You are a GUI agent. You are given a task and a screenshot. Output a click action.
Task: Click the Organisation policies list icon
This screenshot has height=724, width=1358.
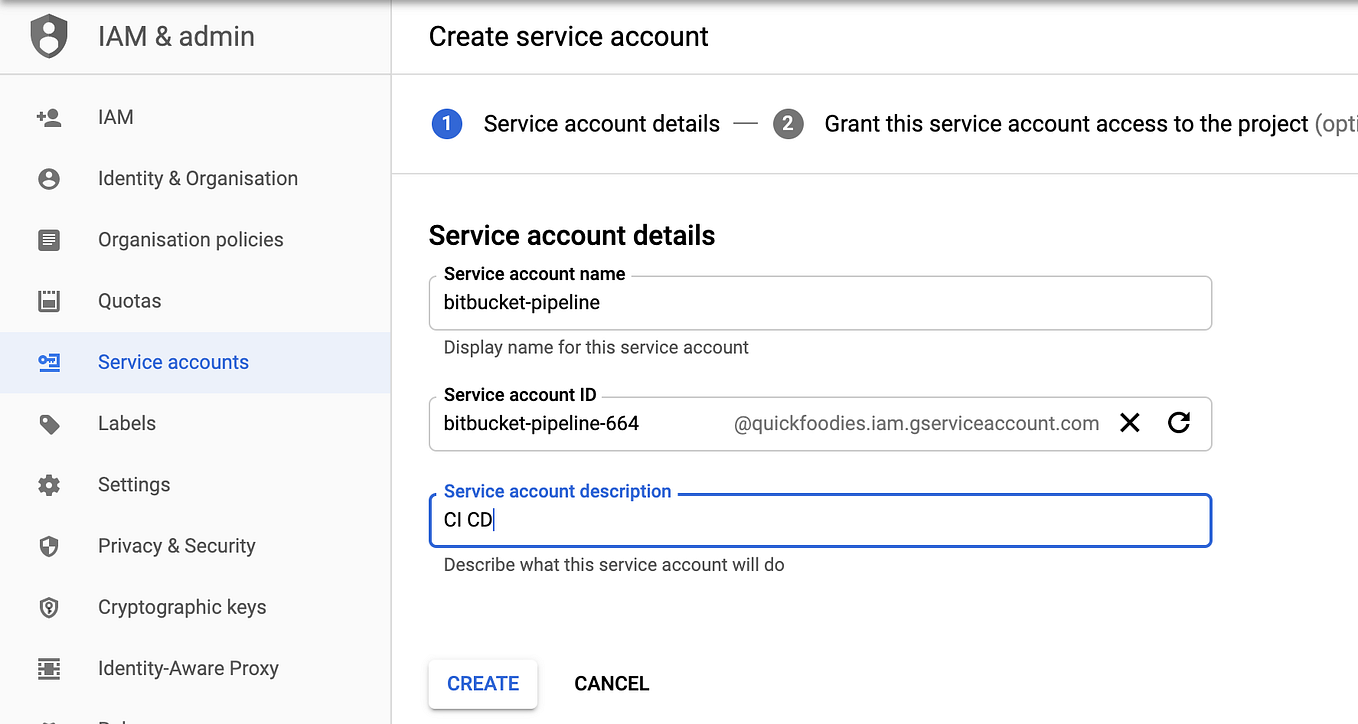(x=49, y=240)
